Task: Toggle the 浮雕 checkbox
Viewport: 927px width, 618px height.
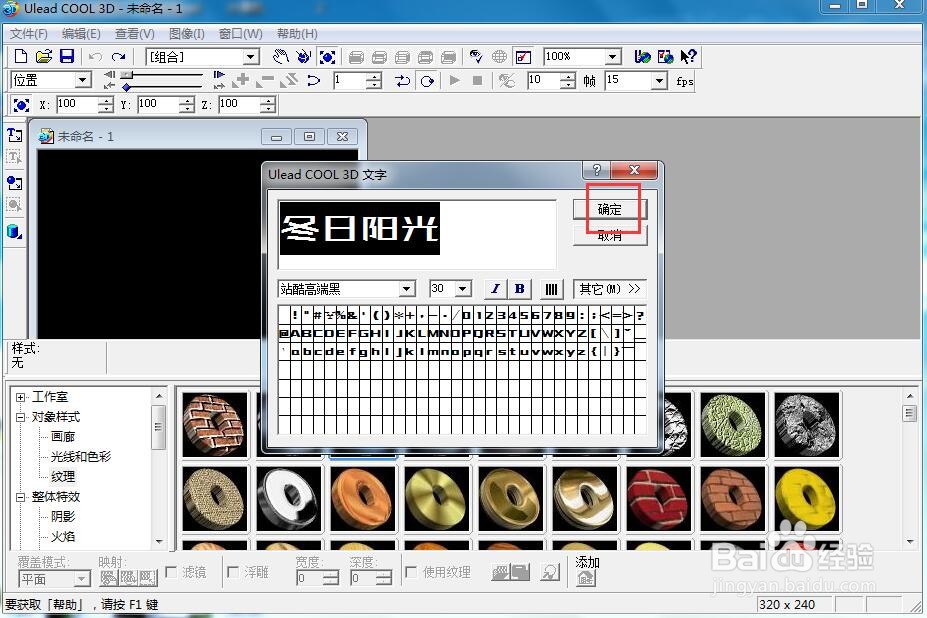Action: 234,571
